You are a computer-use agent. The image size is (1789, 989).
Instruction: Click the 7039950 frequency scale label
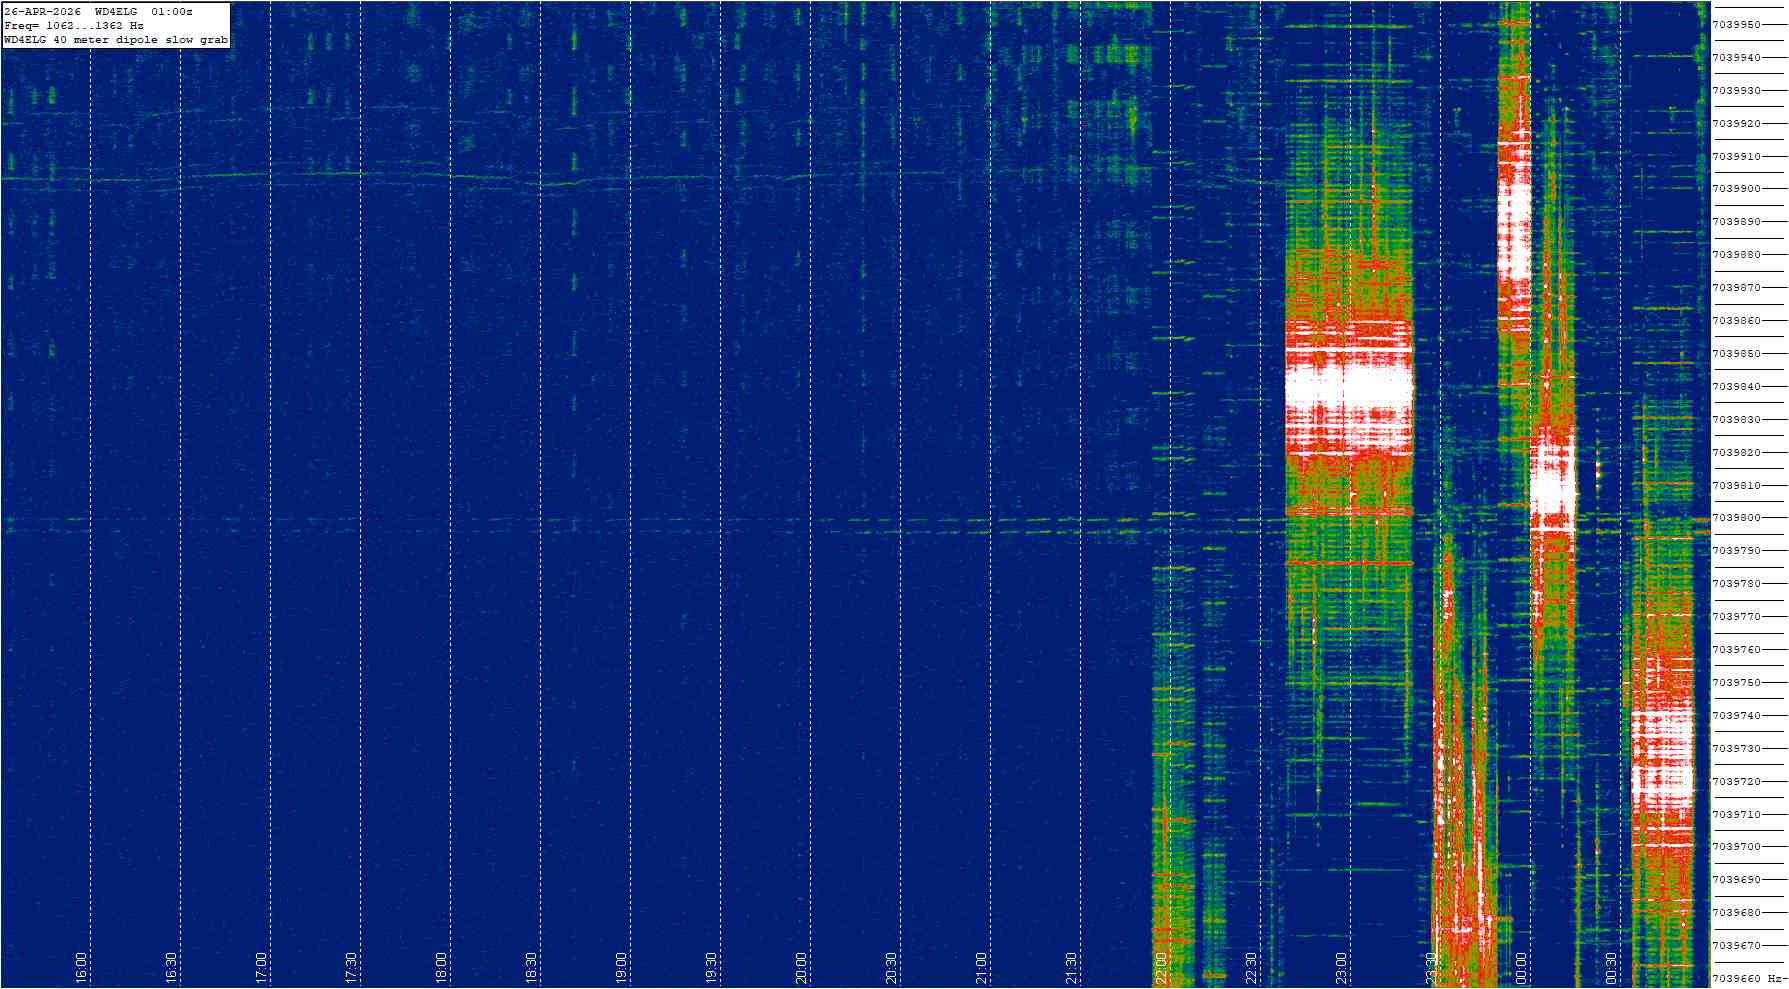(1737, 24)
